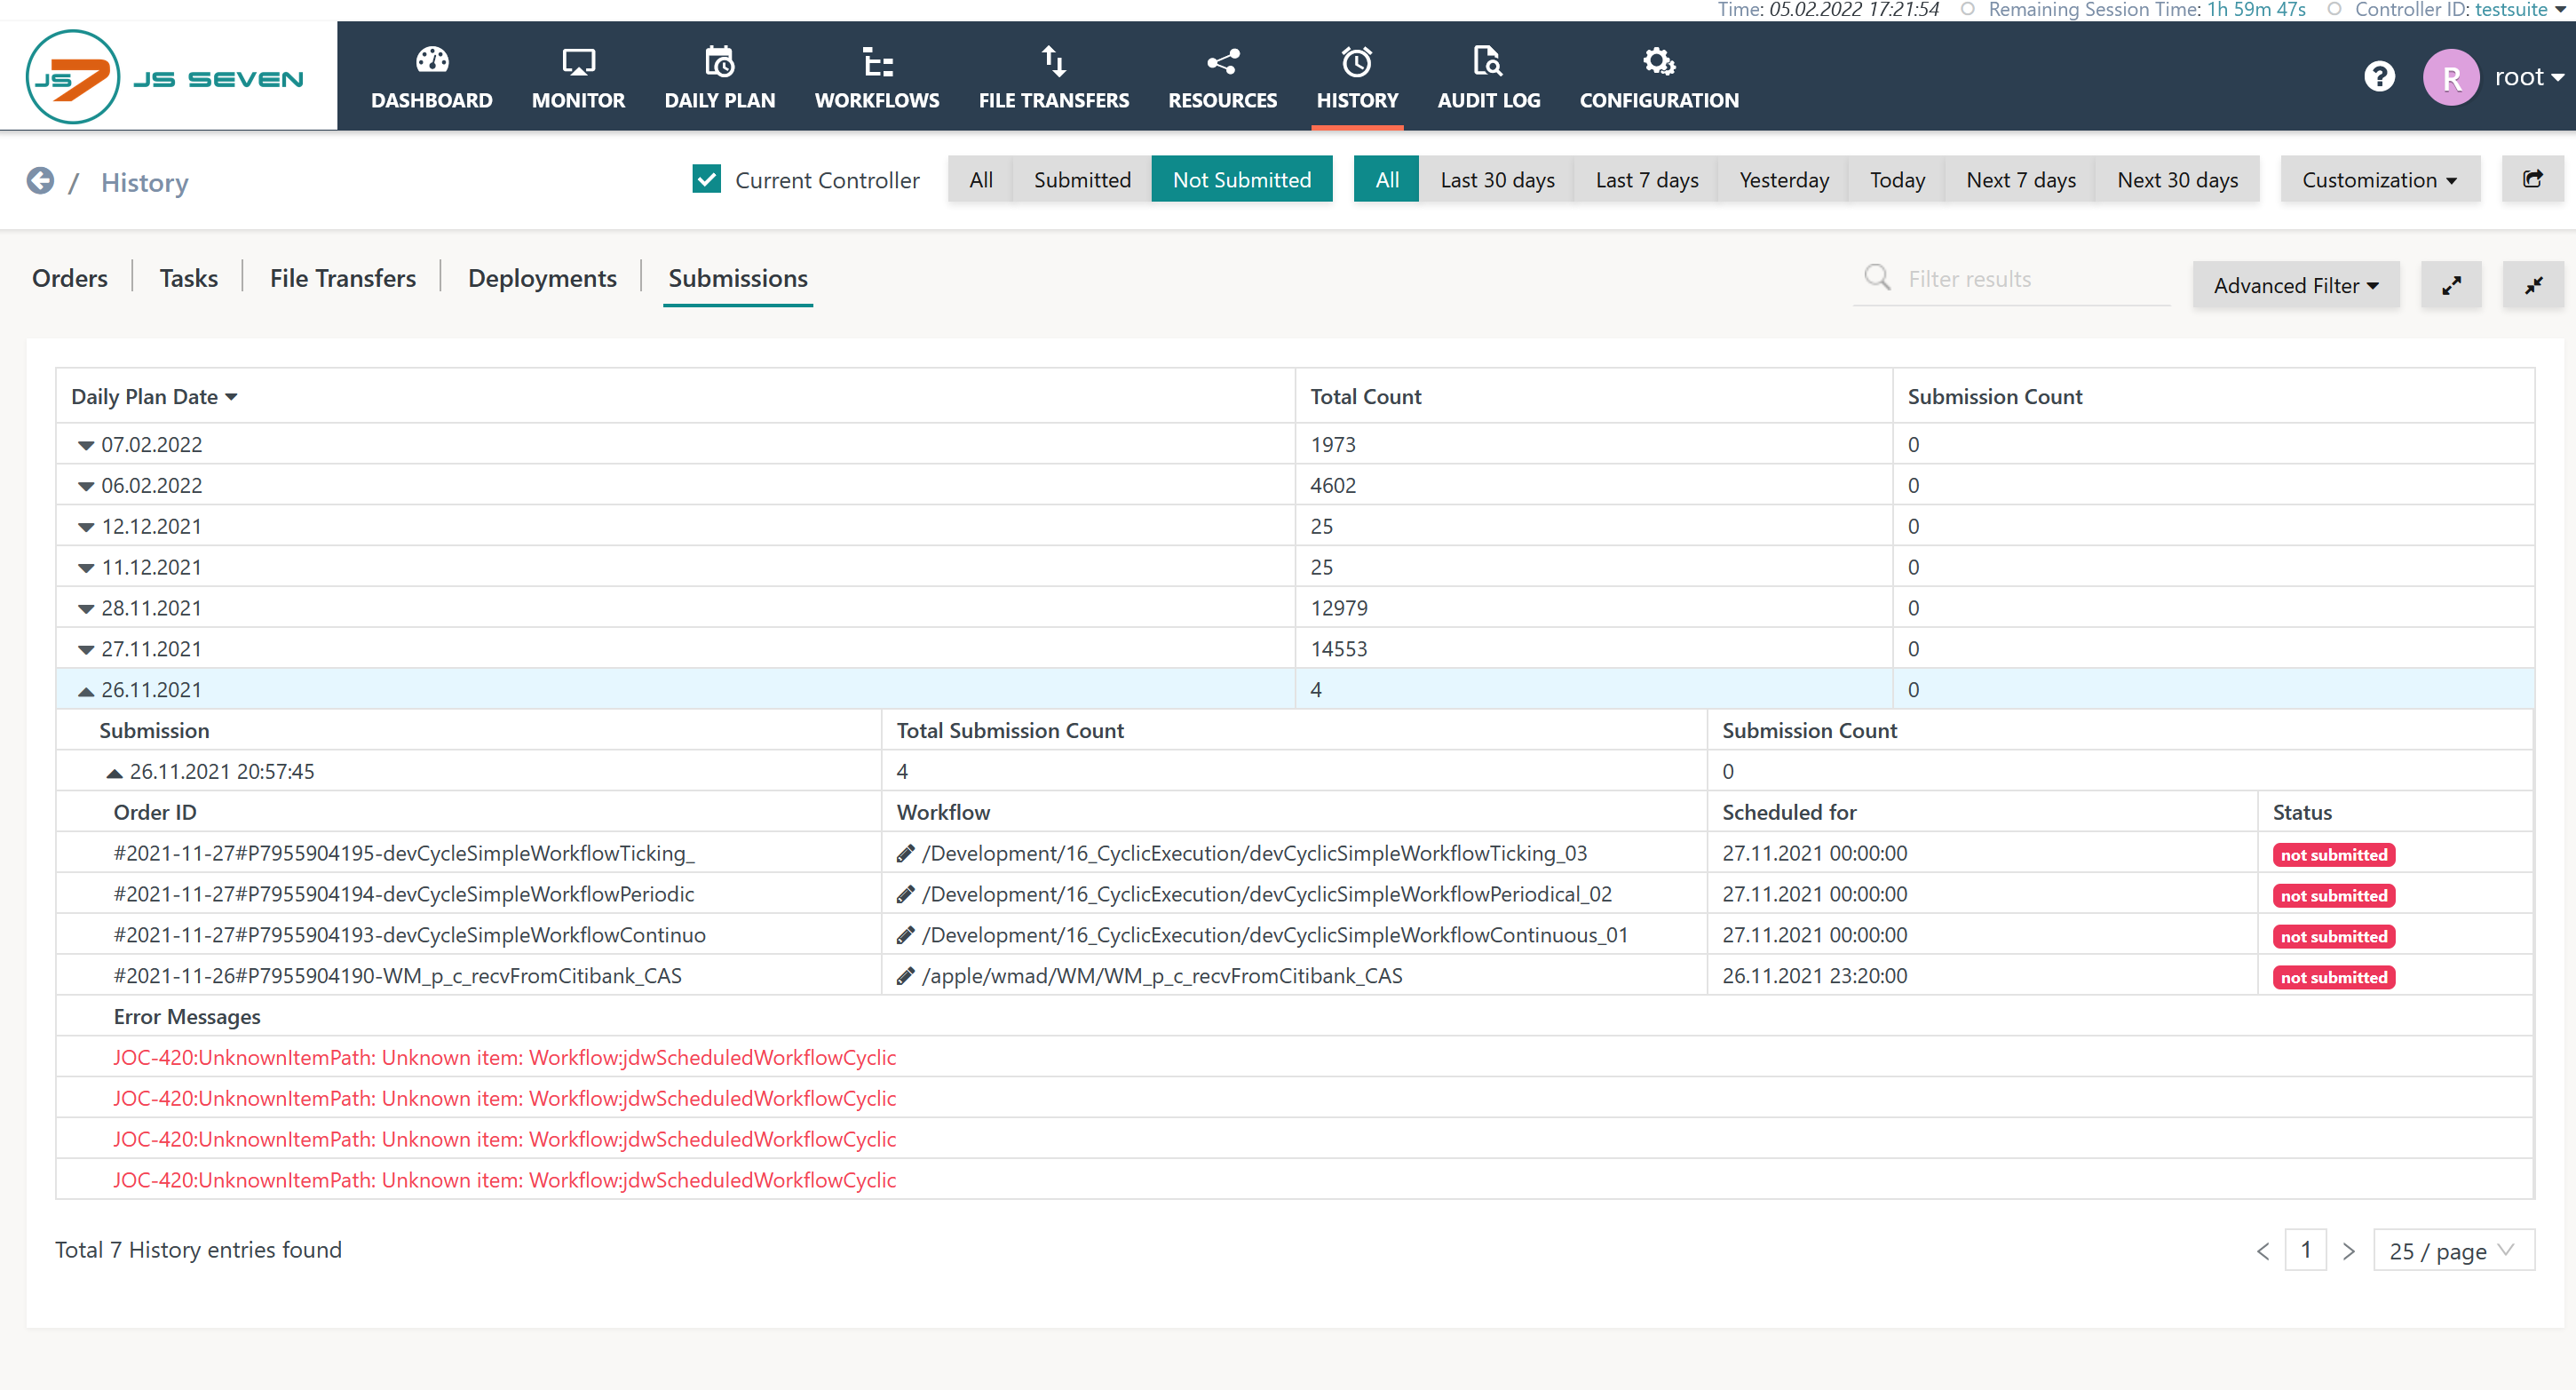Expand the 28.11.2021 row
2576x1390 pixels.
coord(86,609)
